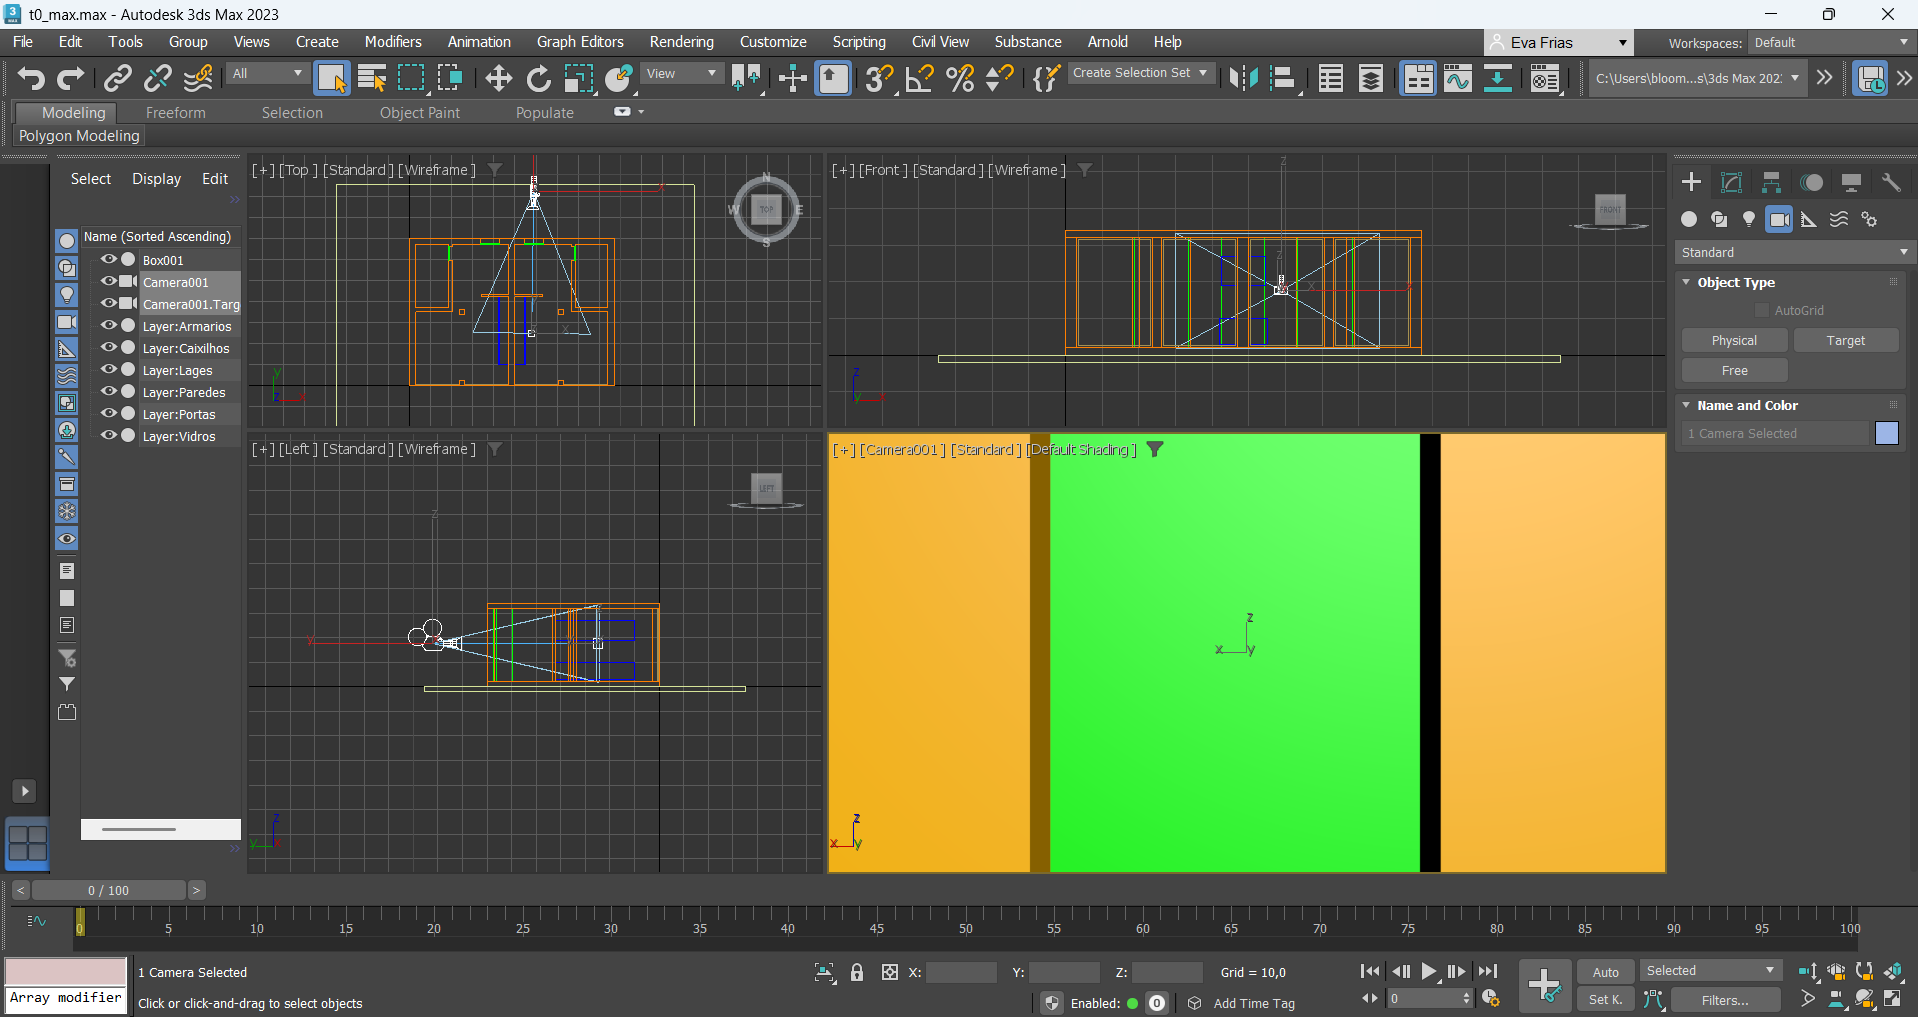Click the Physical camera button
1918x1017 pixels.
tap(1734, 341)
